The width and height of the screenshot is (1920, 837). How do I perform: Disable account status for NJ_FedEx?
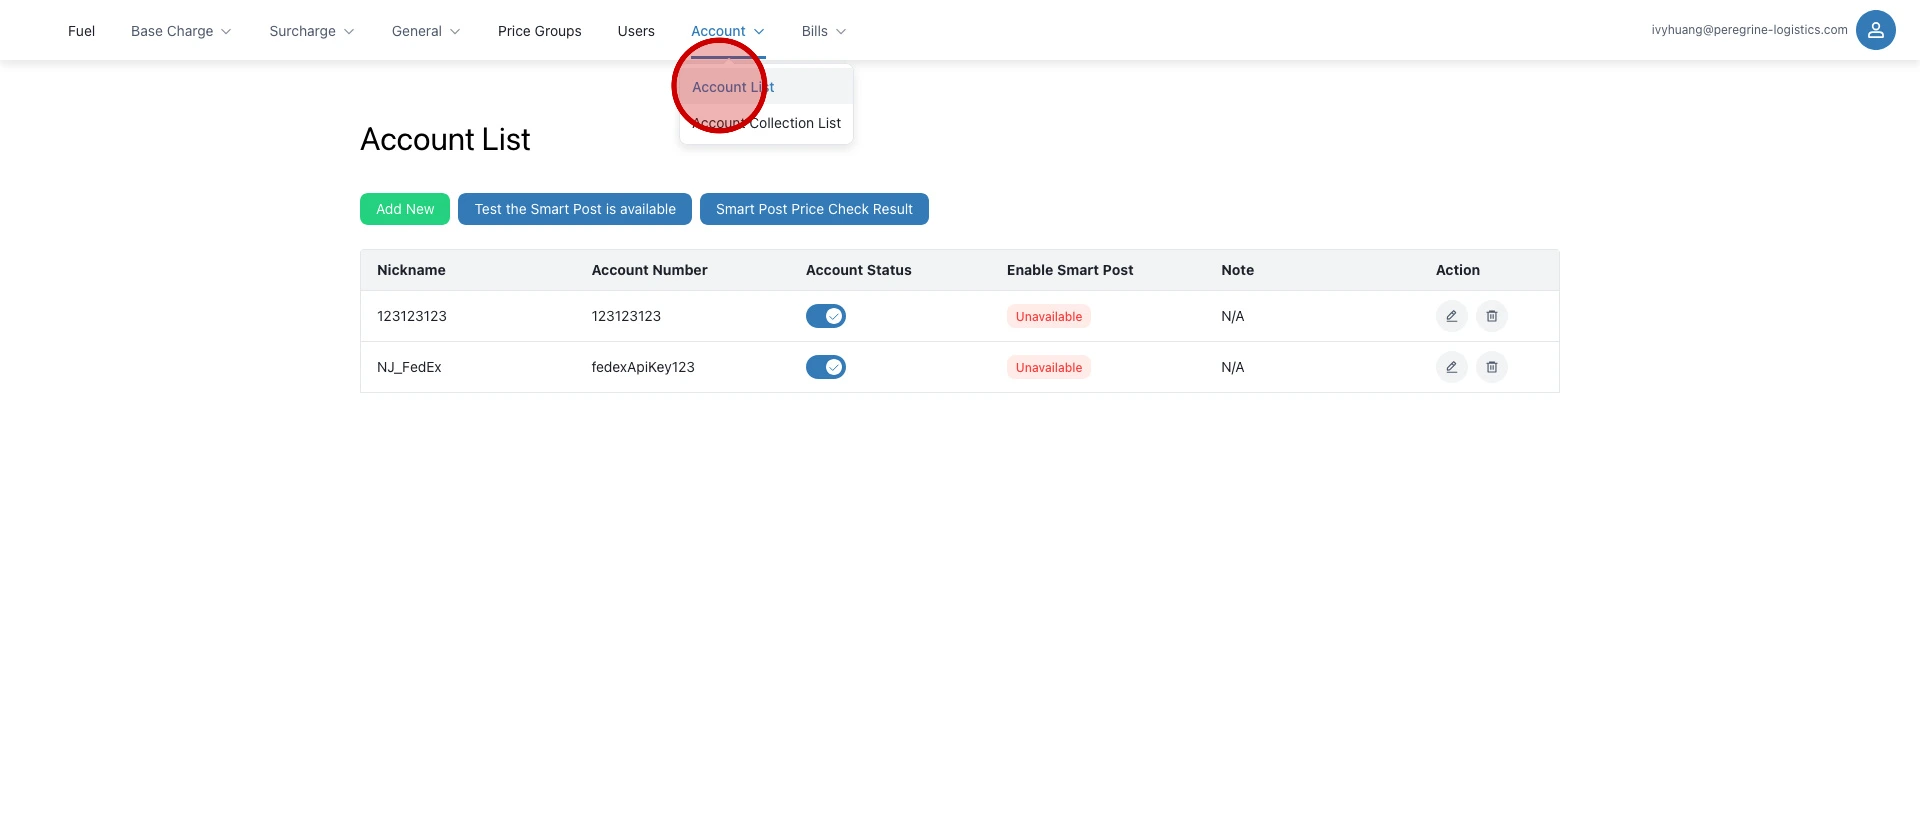tap(825, 367)
